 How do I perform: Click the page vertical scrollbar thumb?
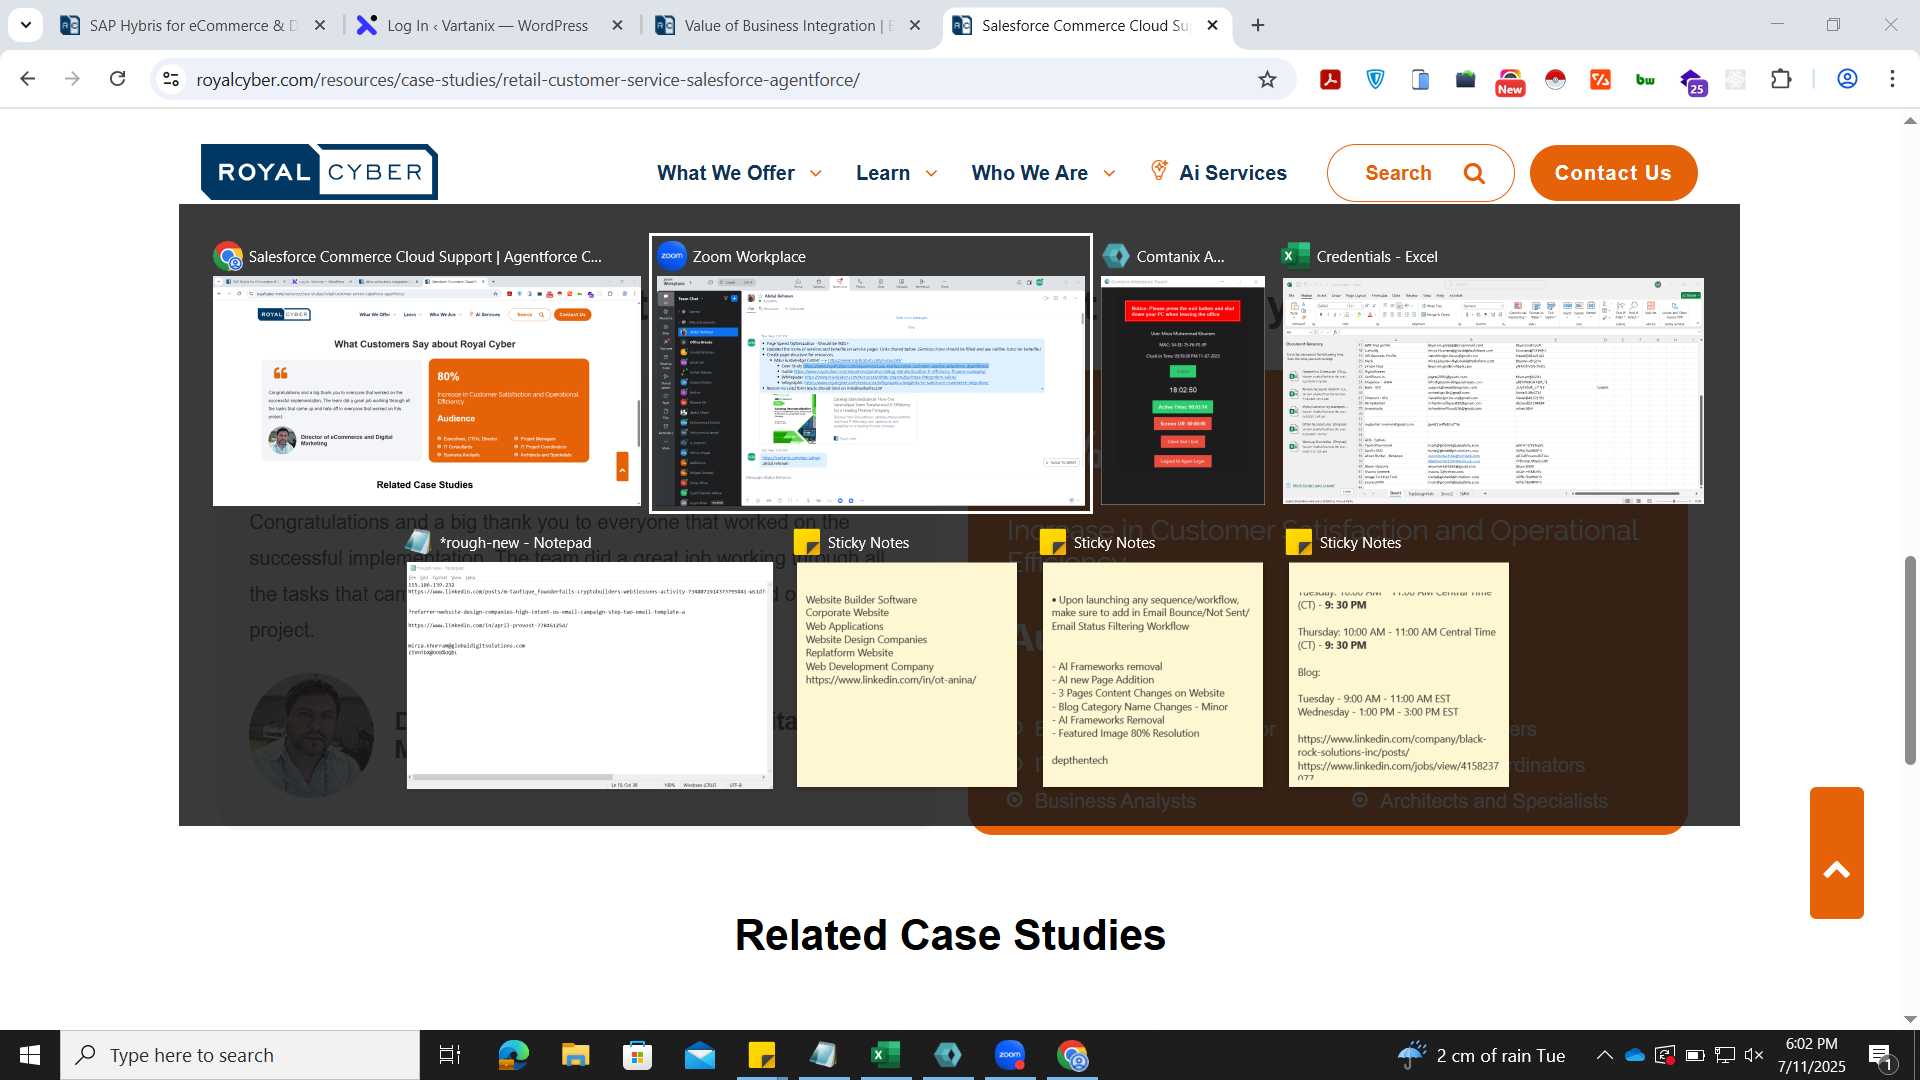click(1909, 660)
